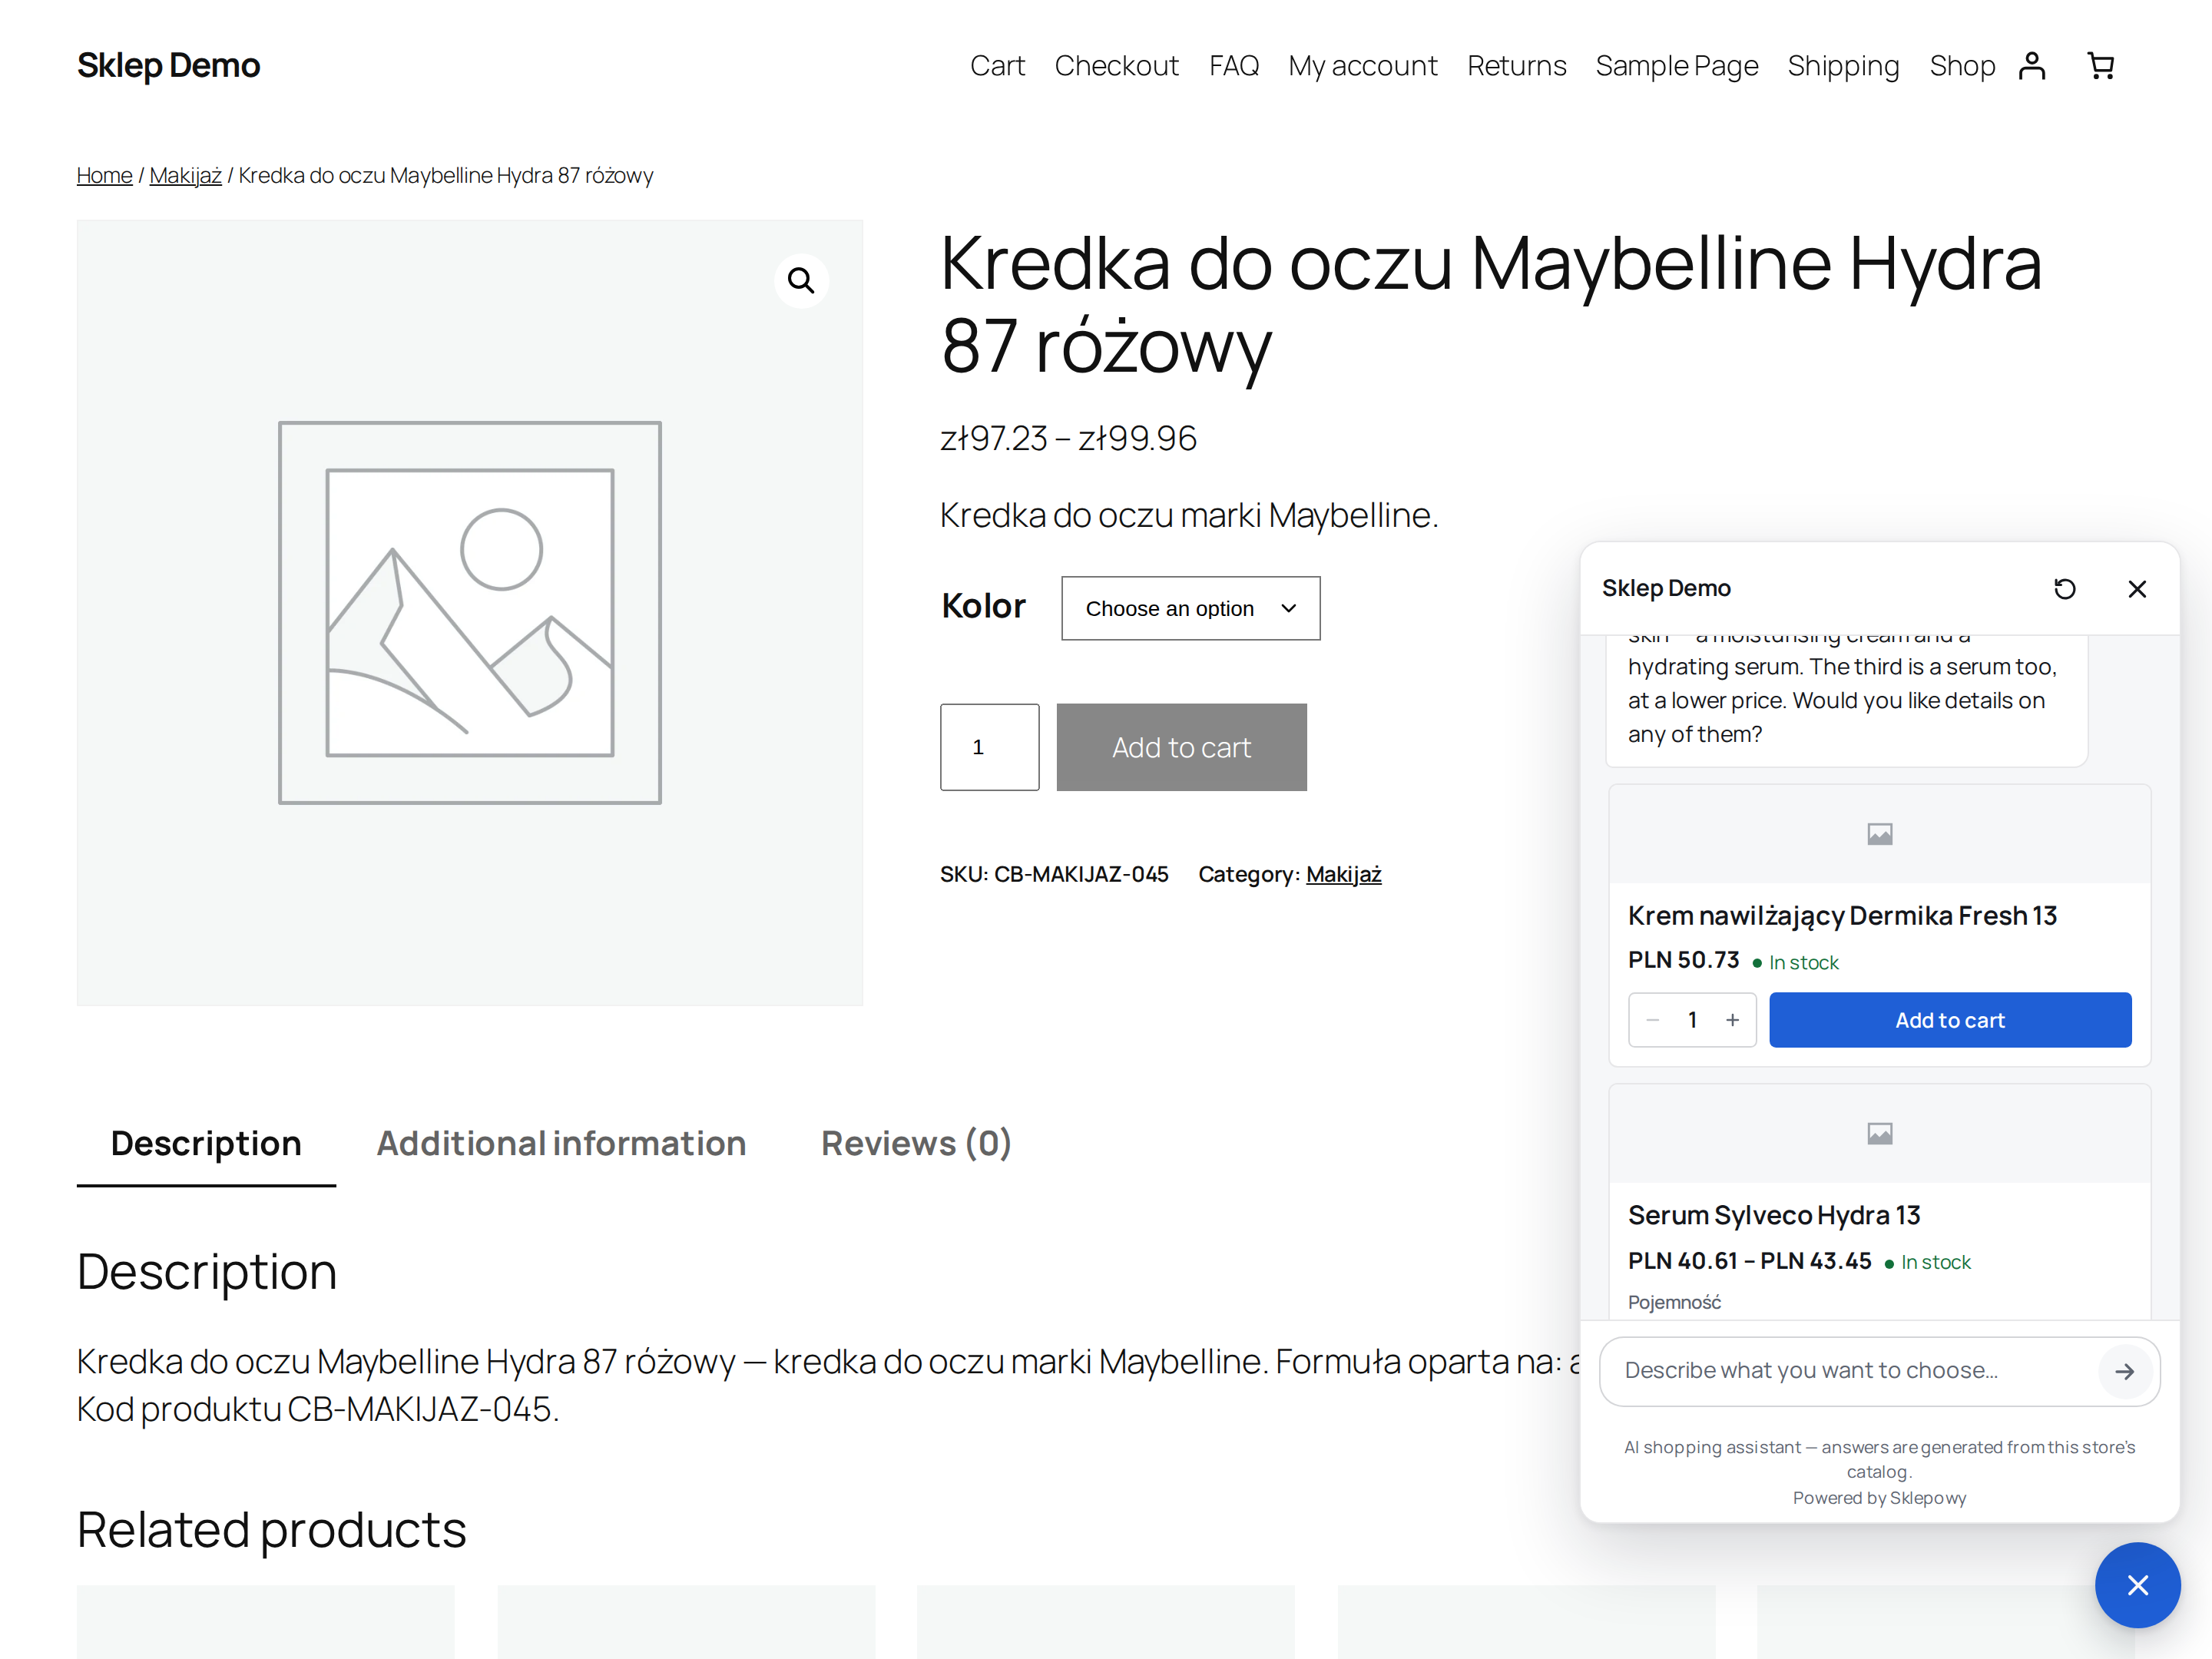Open Checkout from the top menu
This screenshot has width=2212, height=1659.
tap(1117, 66)
